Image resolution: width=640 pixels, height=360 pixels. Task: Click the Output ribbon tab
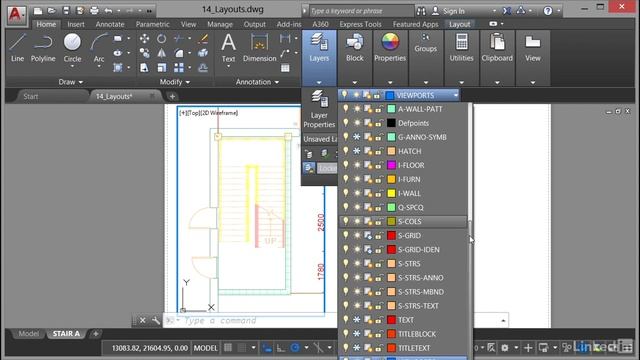coord(254,24)
